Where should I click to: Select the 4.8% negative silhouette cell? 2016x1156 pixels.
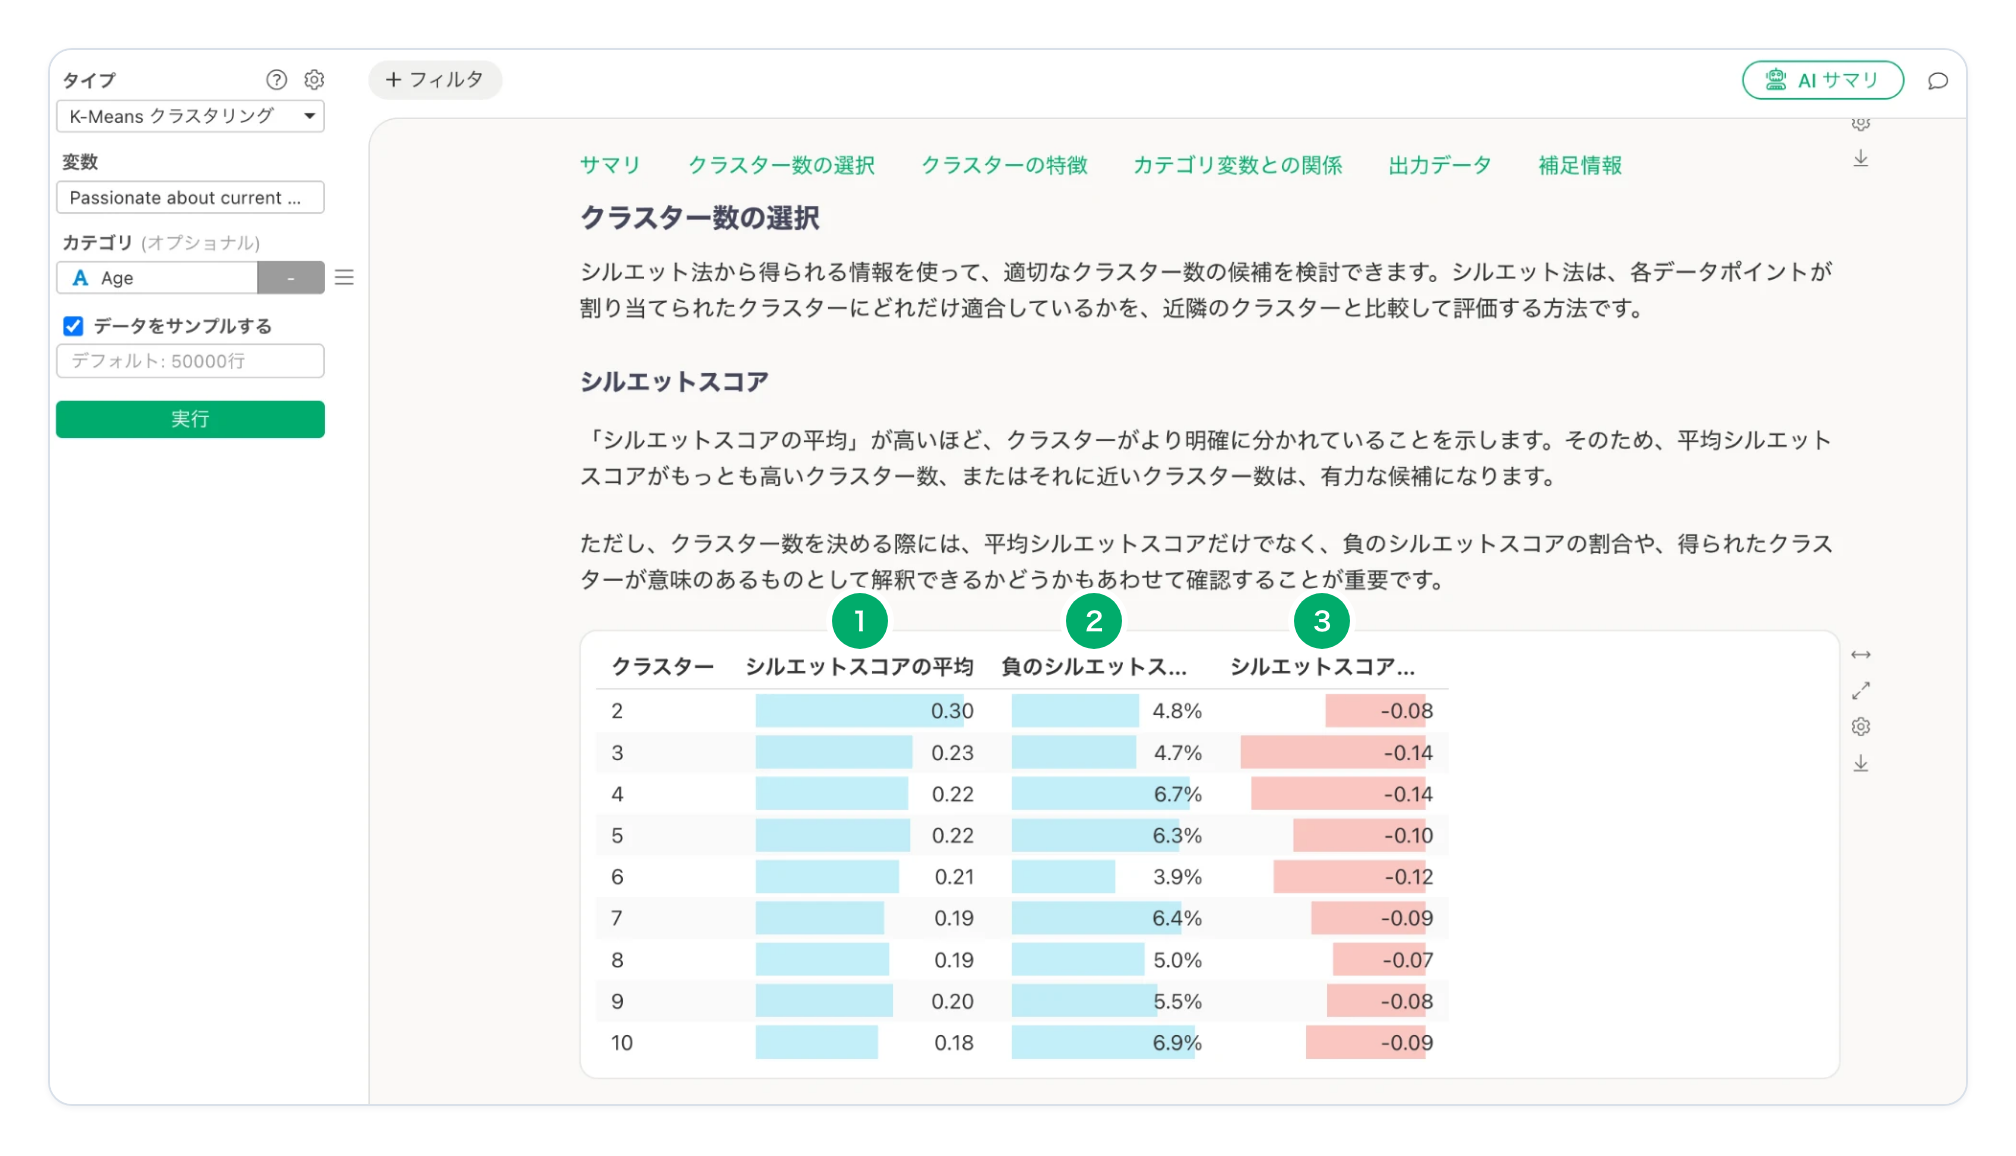coord(1106,711)
